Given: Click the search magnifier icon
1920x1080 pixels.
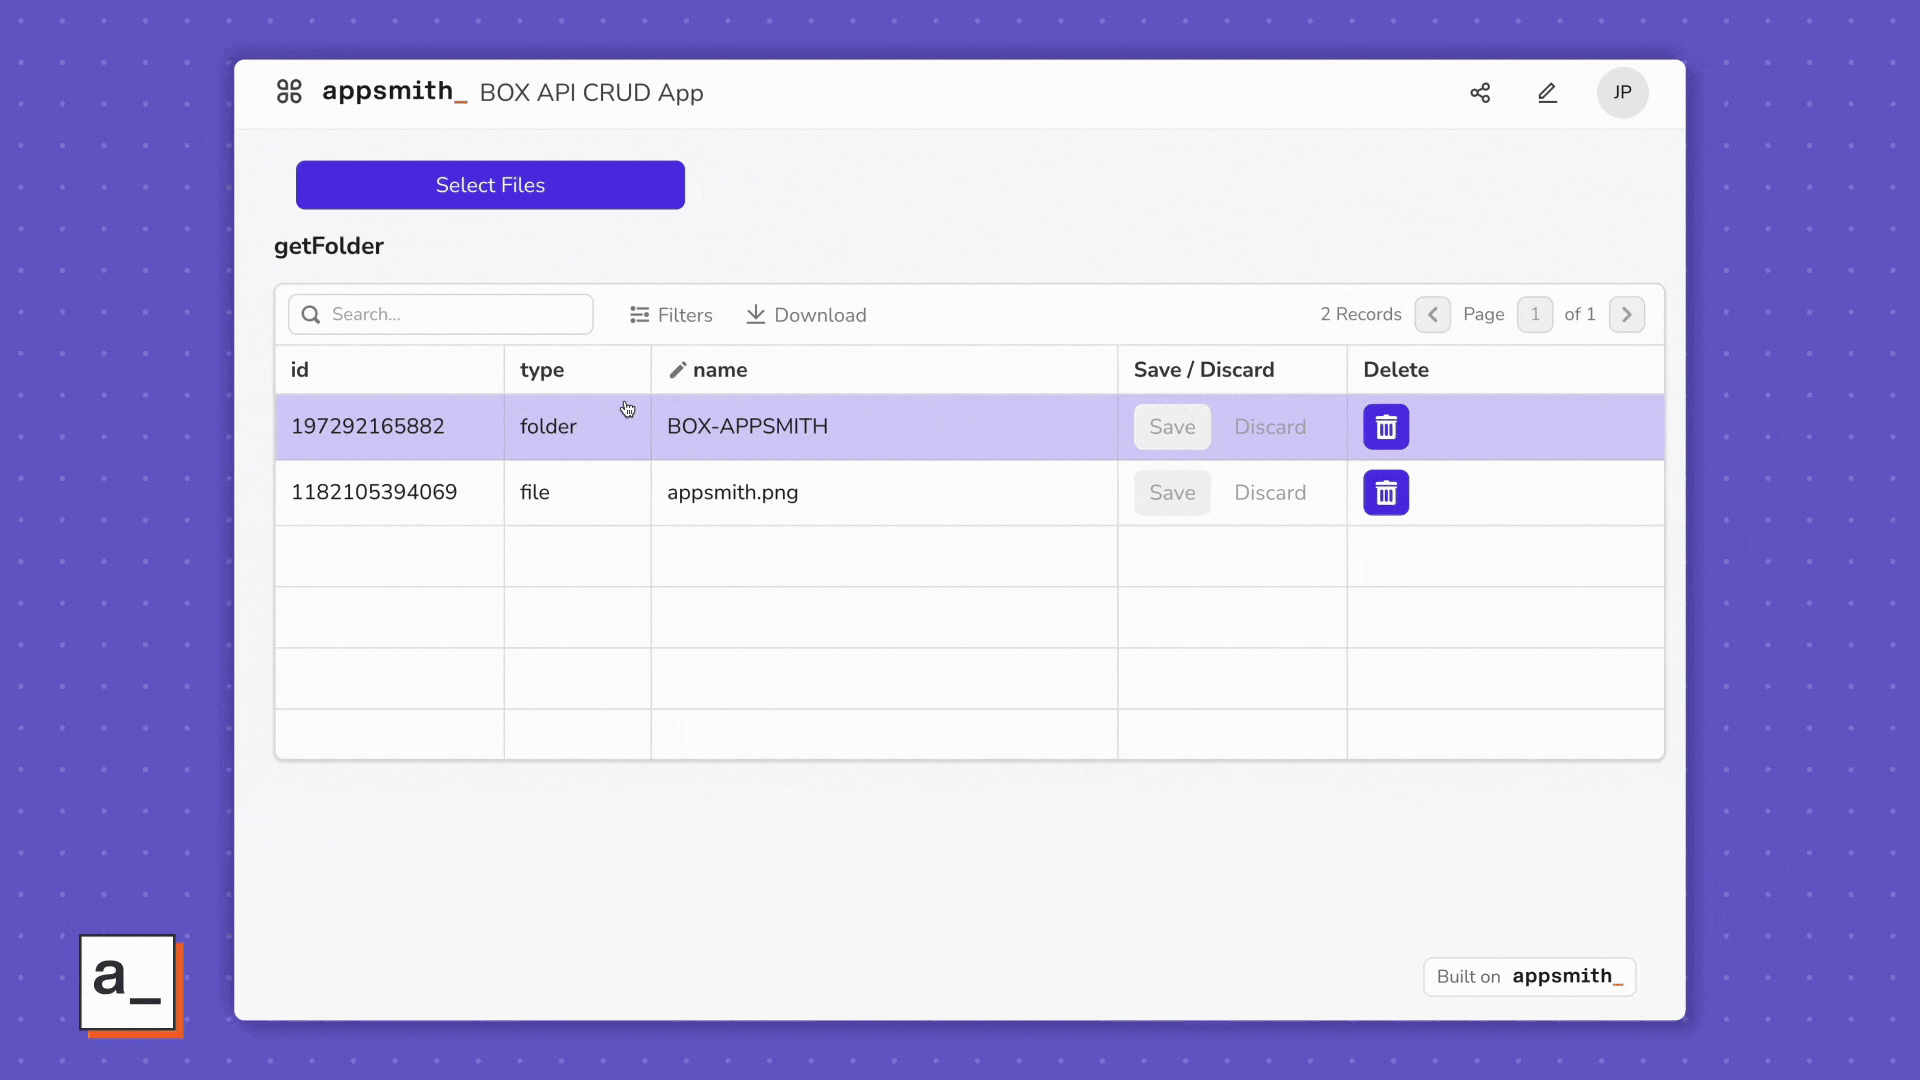Looking at the screenshot, I should point(311,315).
